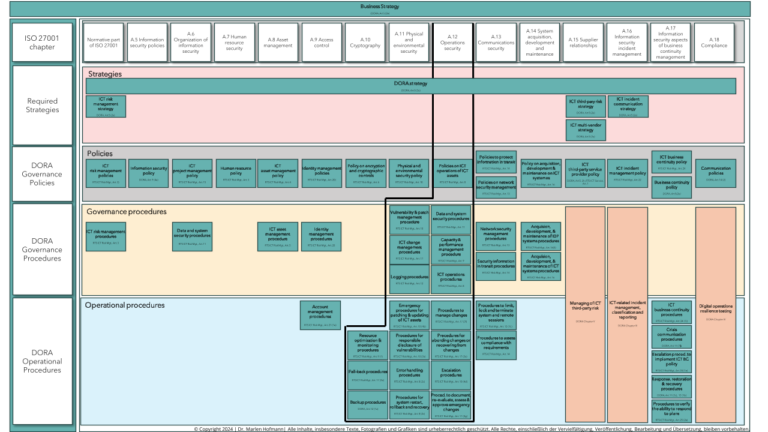Select 'A.5 Information security policies' chapter box
Screen dimensions: 768x432
click(x=147, y=42)
